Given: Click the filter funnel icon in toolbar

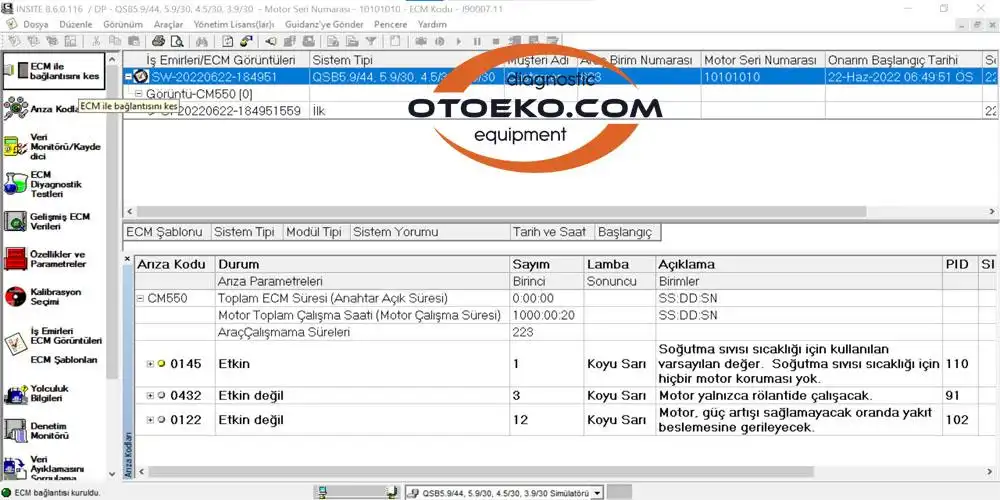Looking at the screenshot, I should [369, 41].
